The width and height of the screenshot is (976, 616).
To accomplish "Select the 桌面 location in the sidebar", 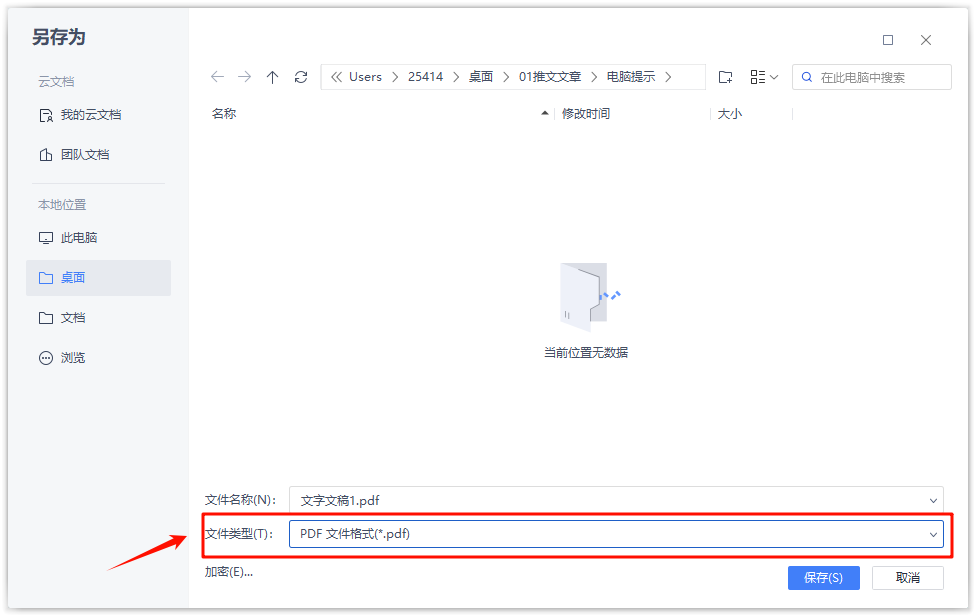I will click(x=98, y=278).
